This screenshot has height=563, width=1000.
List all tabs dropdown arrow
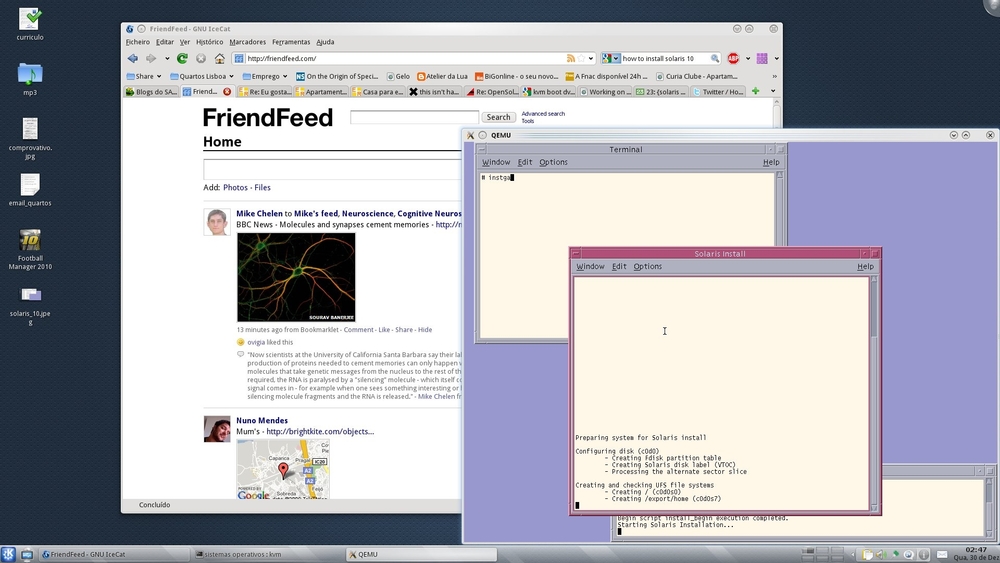pos(773,91)
